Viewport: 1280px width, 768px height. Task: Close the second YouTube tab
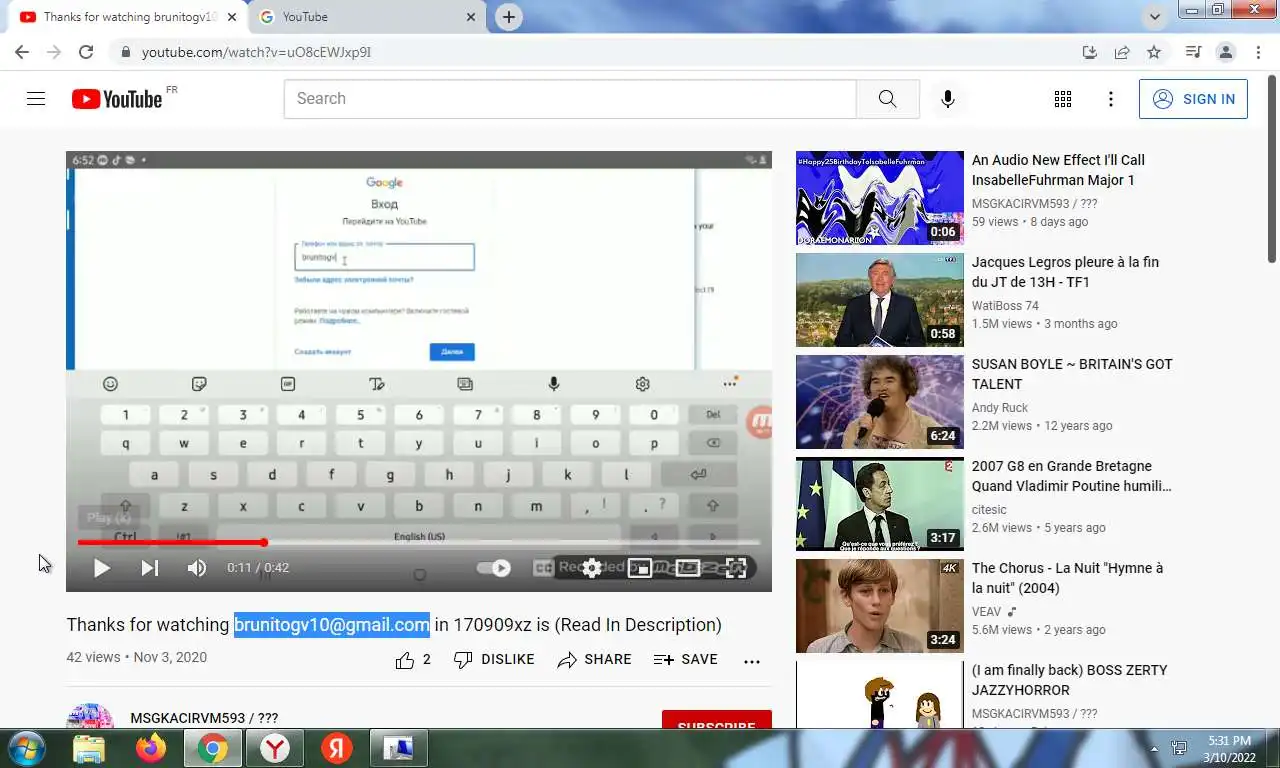pos(471,17)
